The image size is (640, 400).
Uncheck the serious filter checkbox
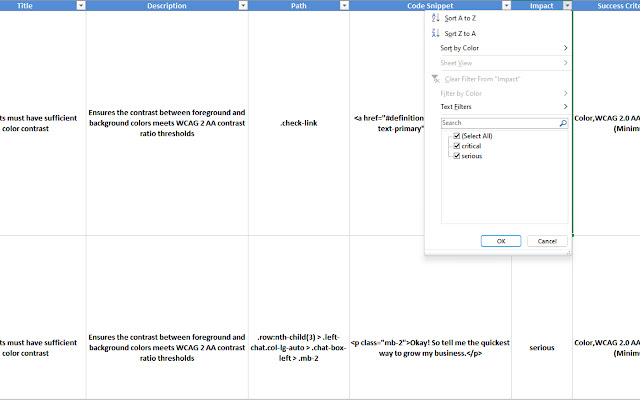click(457, 156)
